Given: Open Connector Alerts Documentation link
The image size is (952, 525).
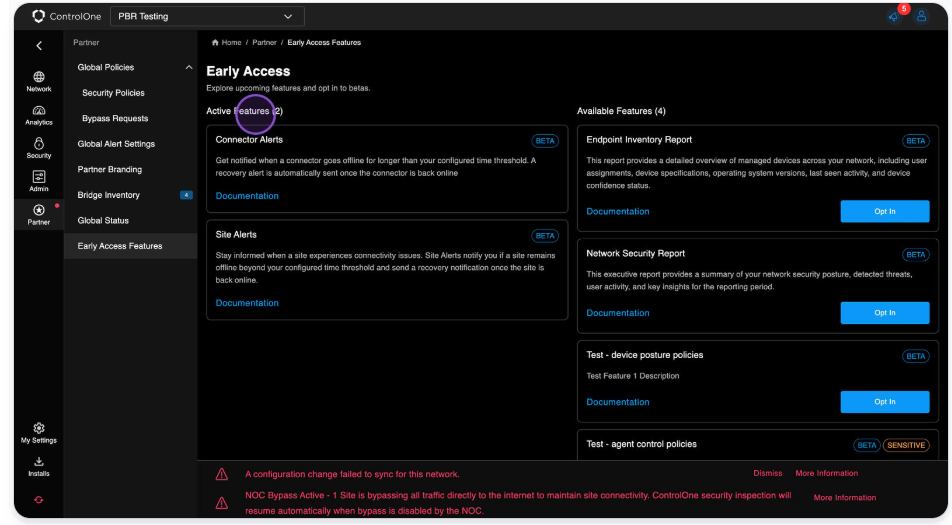Looking at the screenshot, I should pos(247,196).
